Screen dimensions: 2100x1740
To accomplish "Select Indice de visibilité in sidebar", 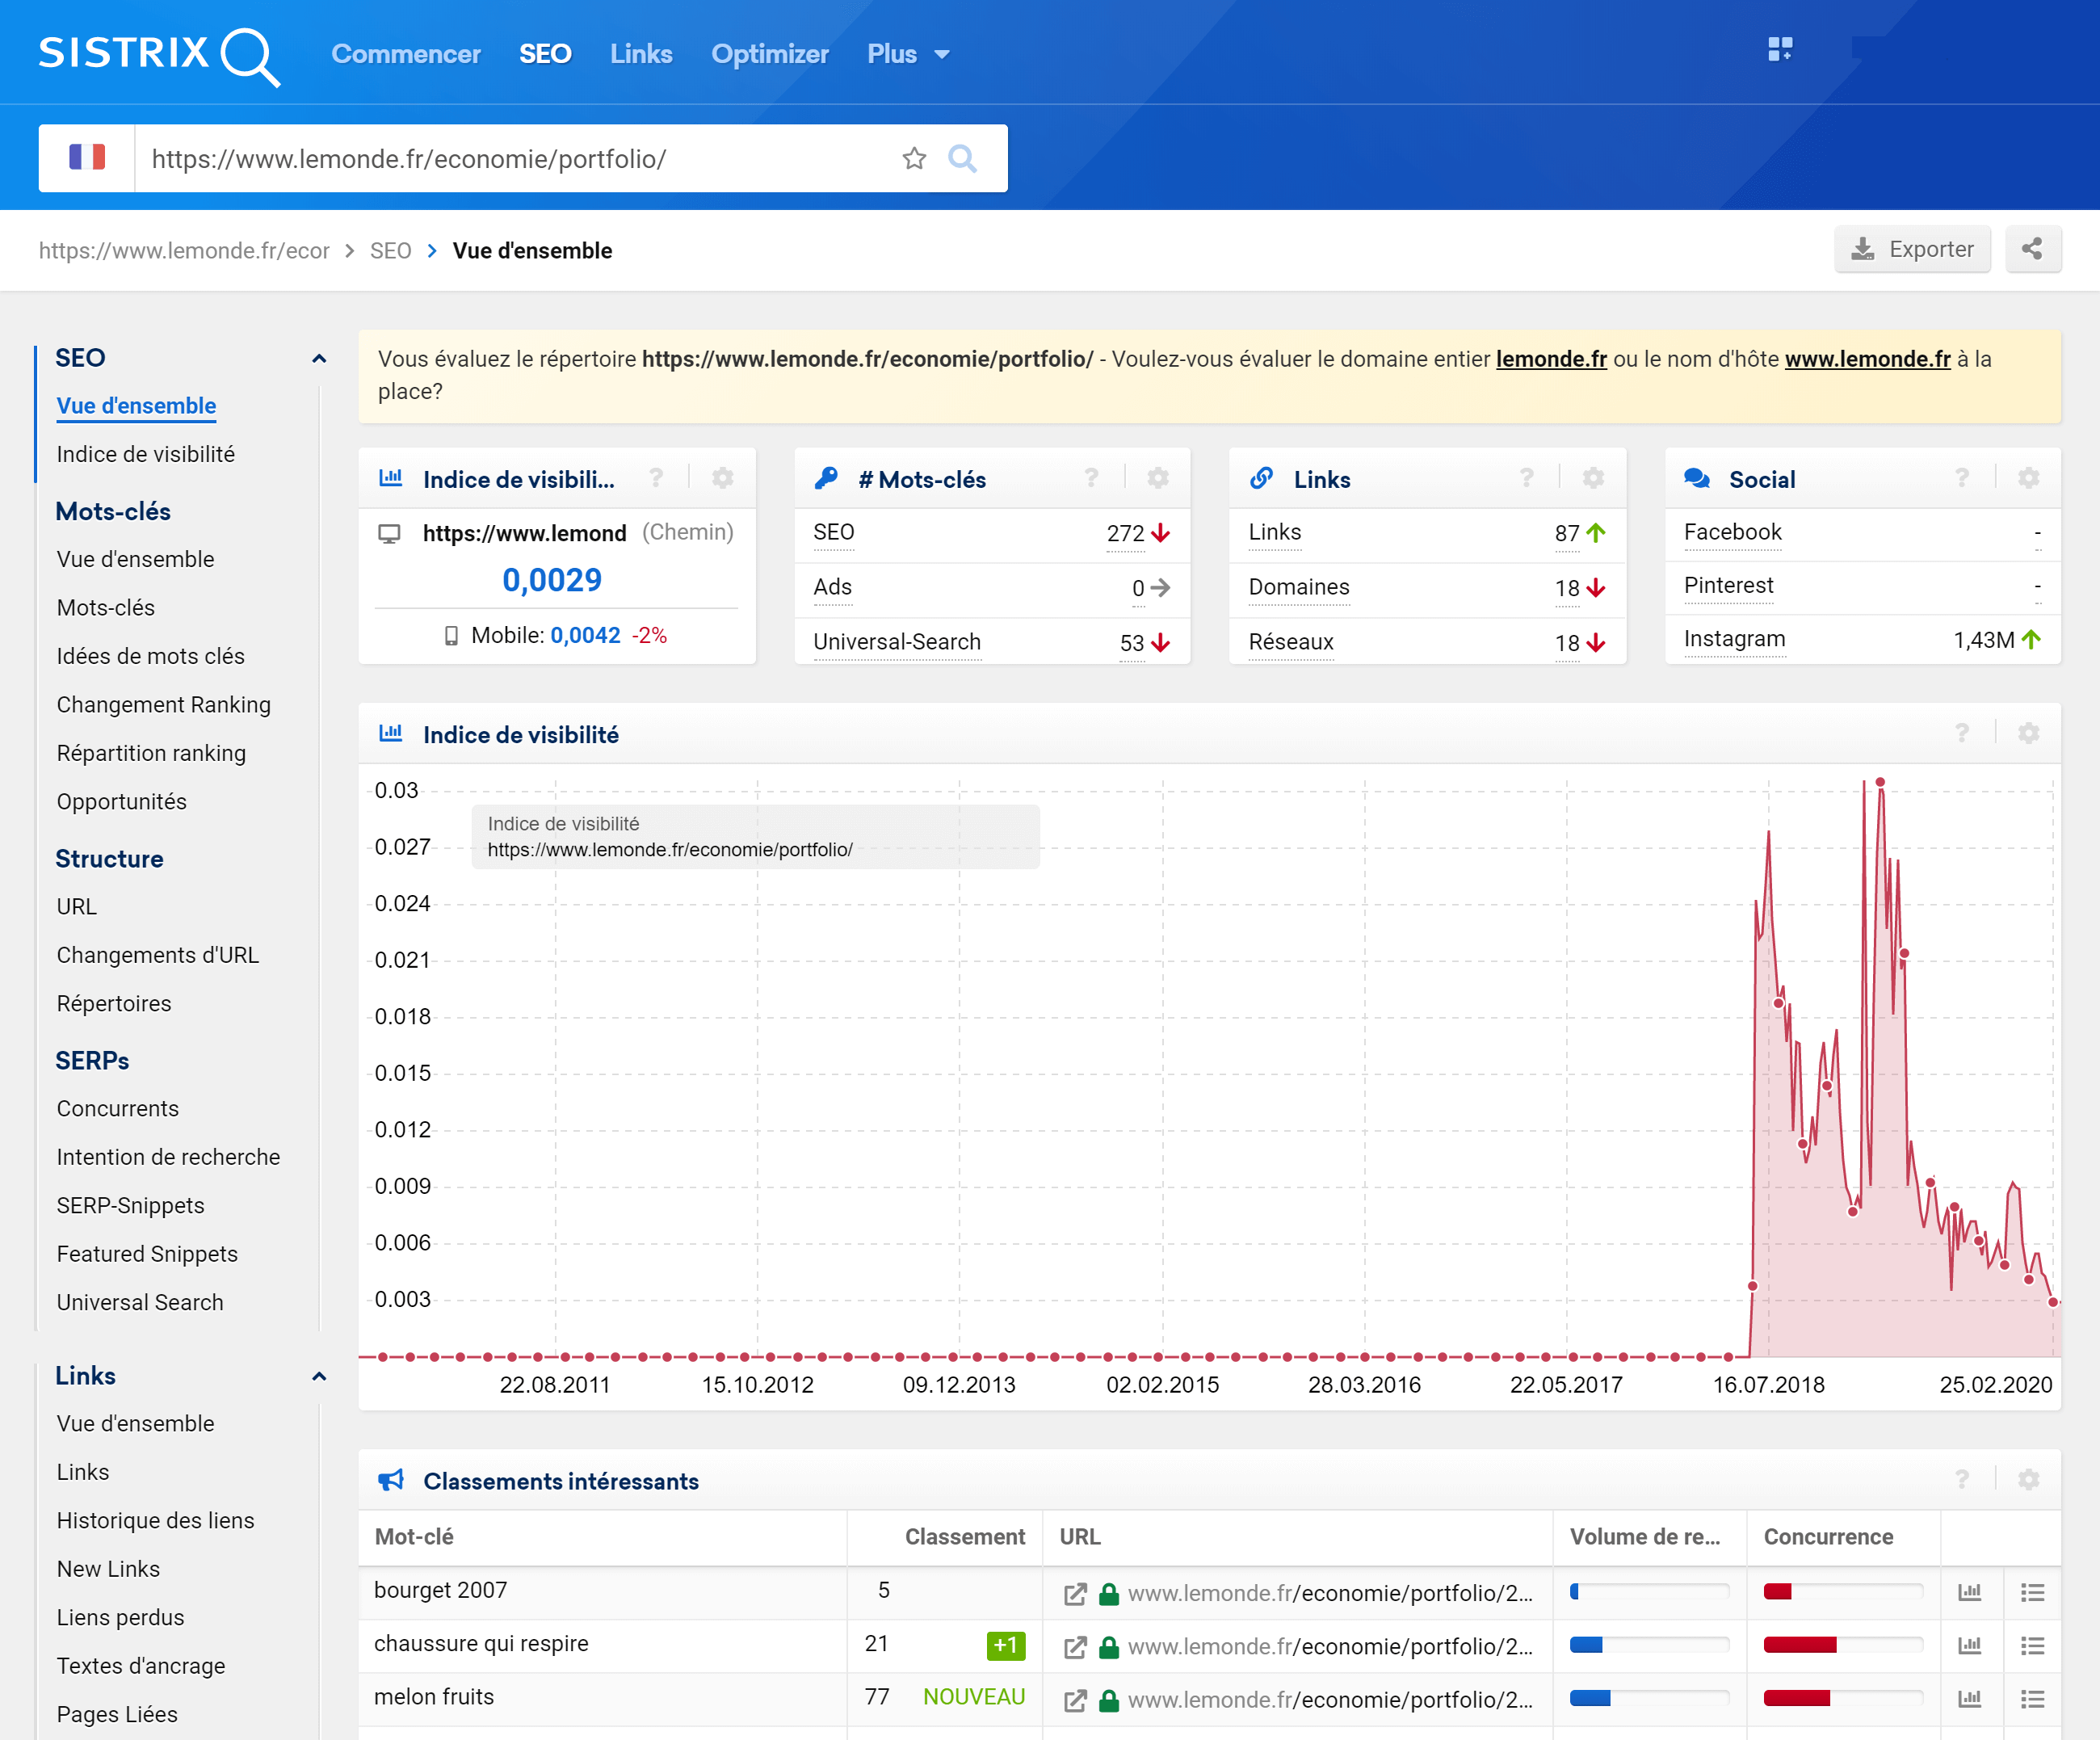I will click(146, 454).
